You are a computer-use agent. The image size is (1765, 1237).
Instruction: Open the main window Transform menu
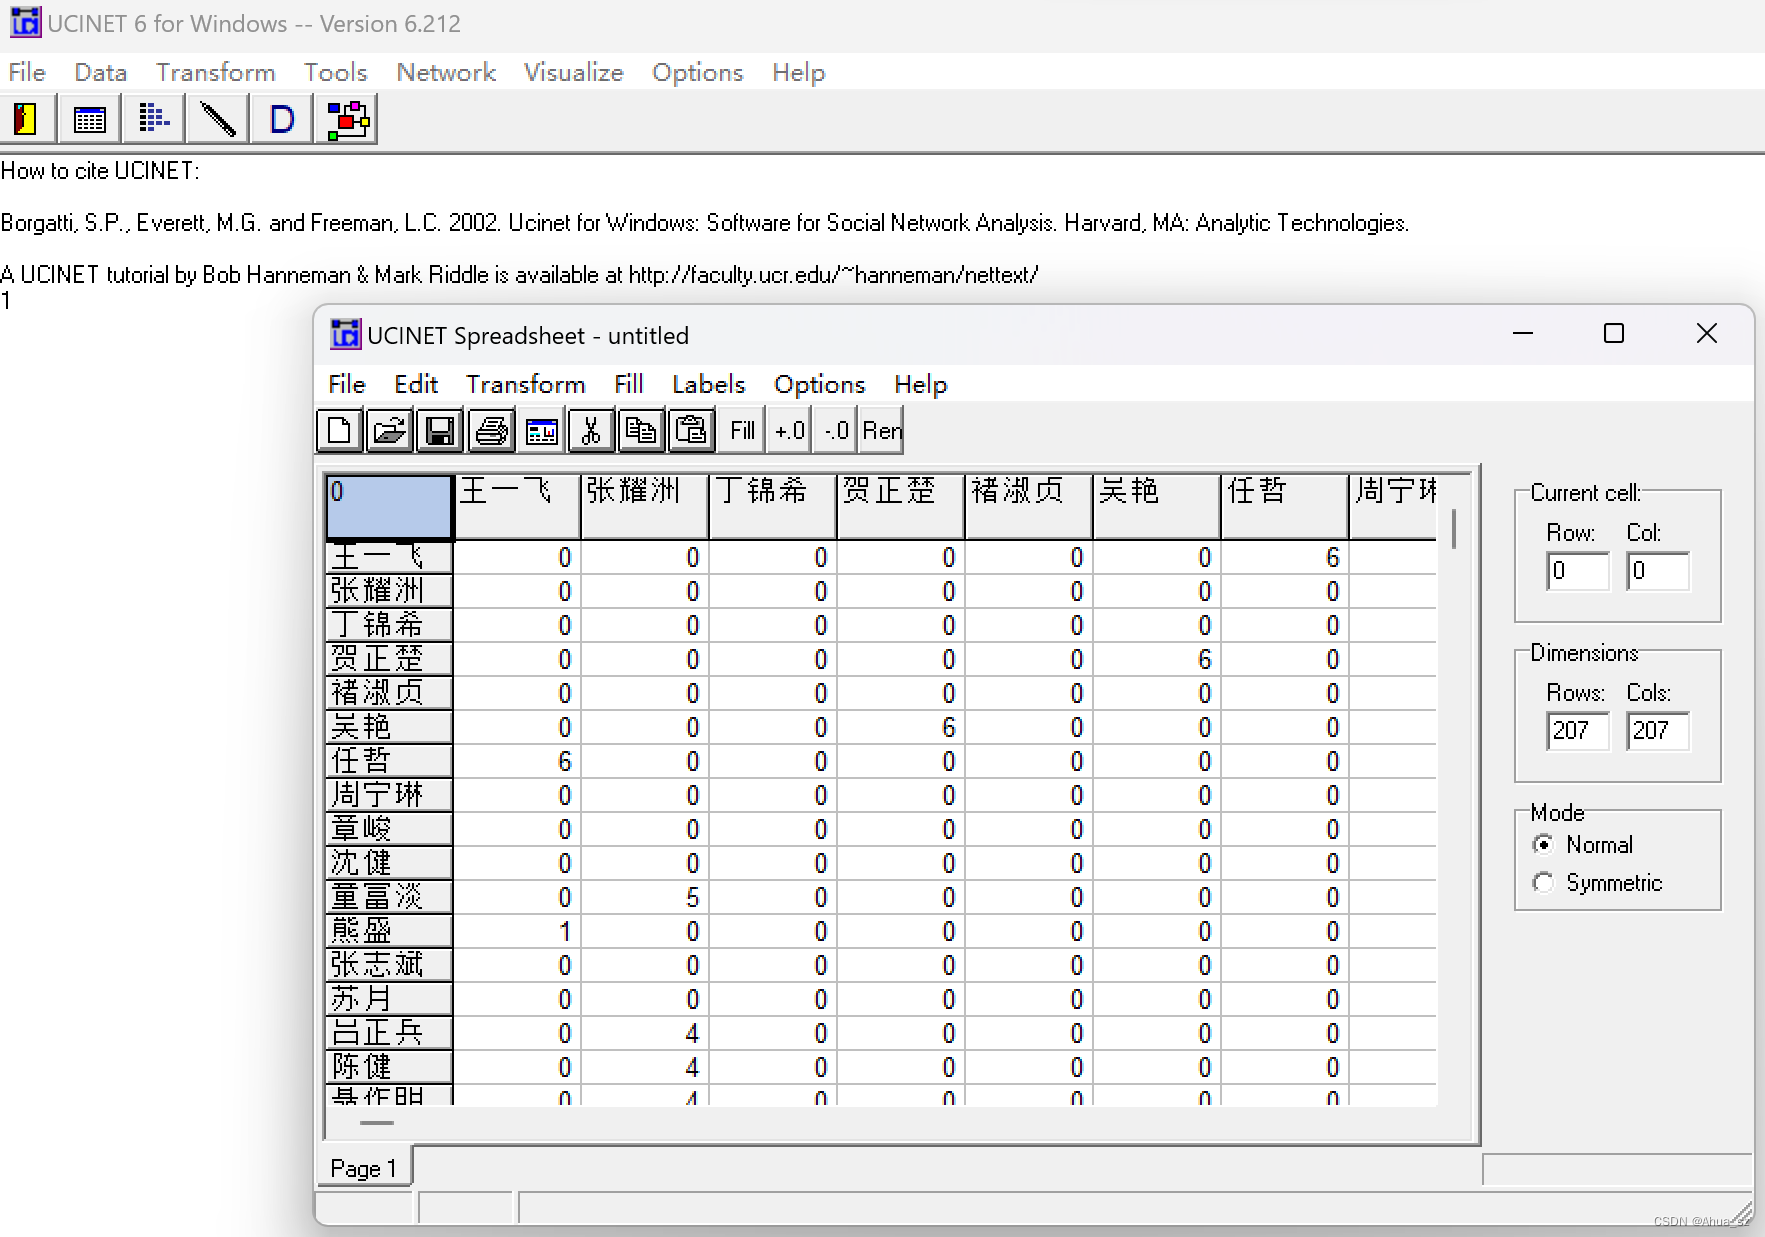tap(215, 72)
